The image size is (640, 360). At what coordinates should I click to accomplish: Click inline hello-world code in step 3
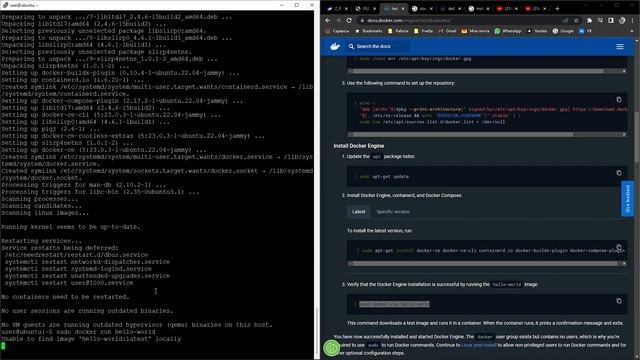507,284
